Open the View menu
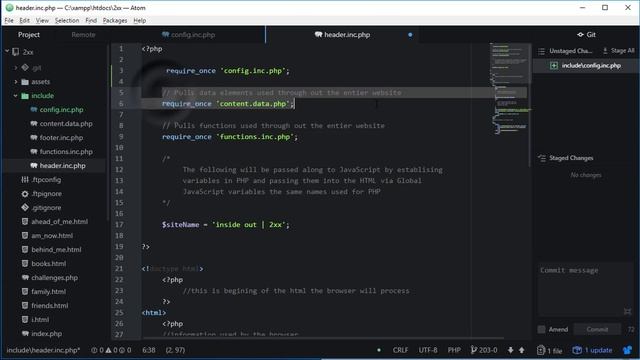This screenshot has height=360, width=640. (42, 20)
